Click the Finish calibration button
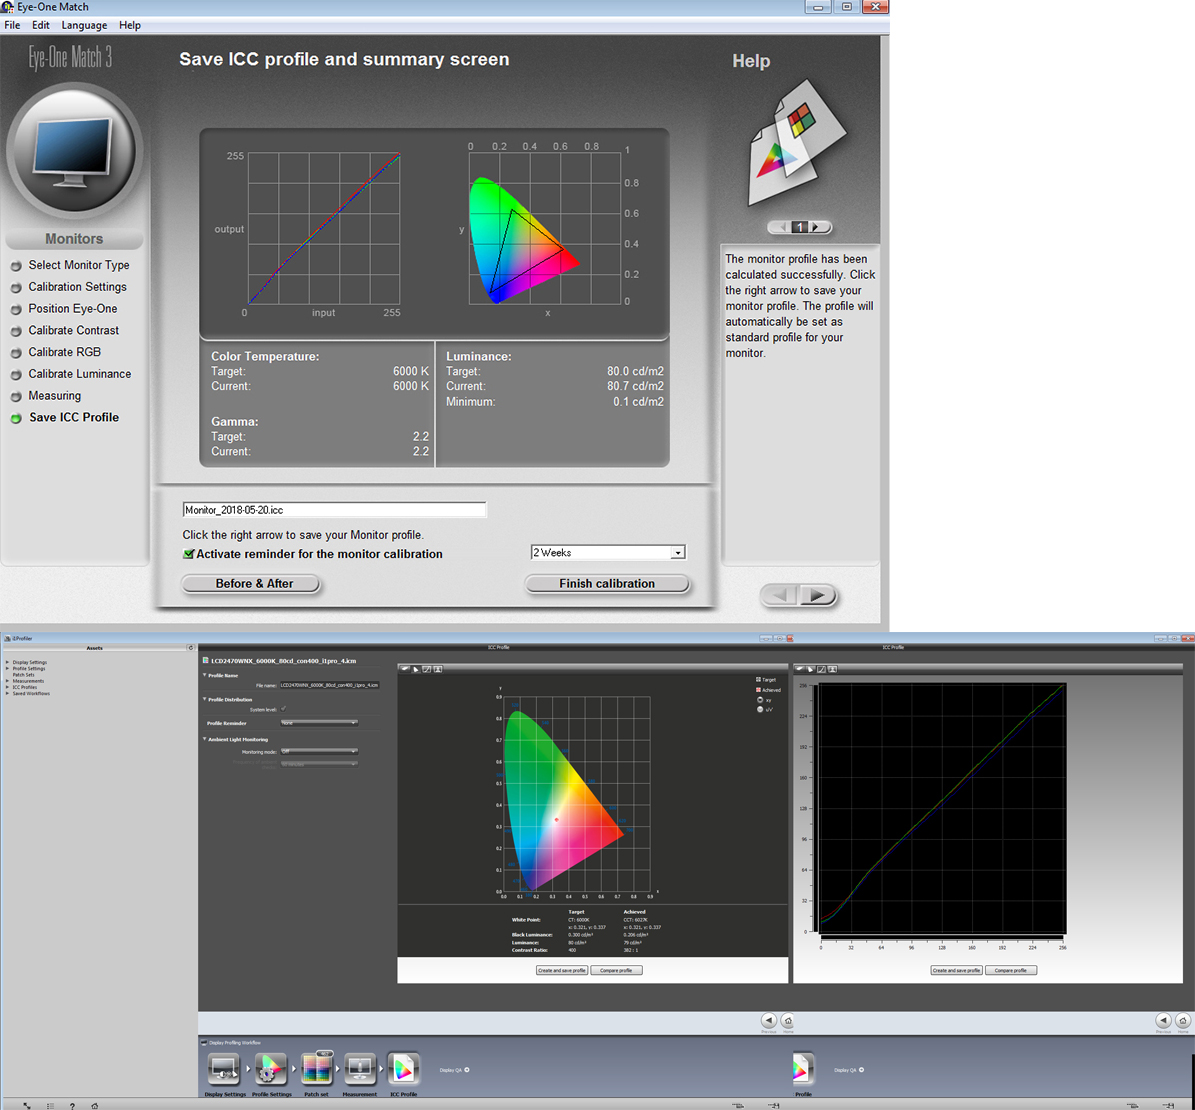Screen dimensions: 1195x1110 pos(607,584)
